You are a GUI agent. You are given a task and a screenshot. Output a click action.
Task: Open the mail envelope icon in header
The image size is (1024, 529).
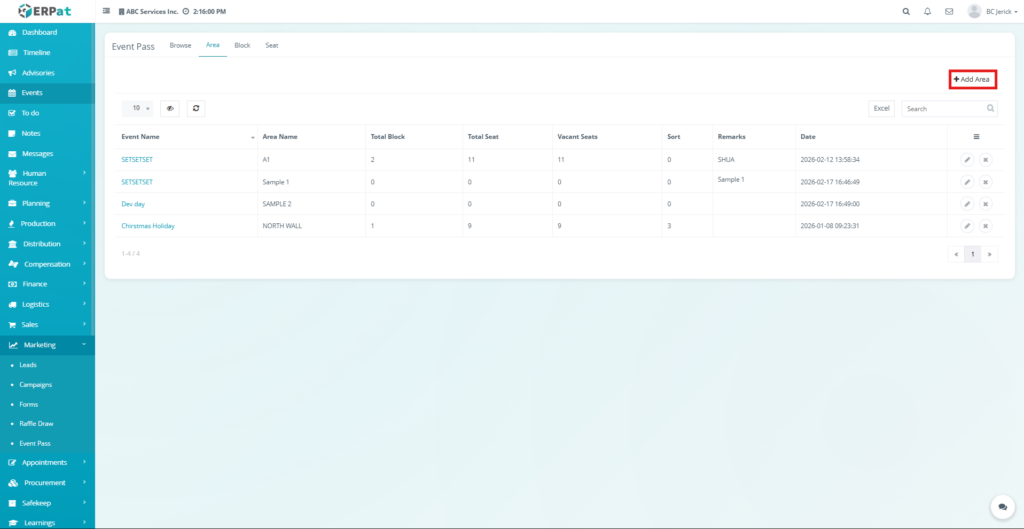[x=948, y=11]
